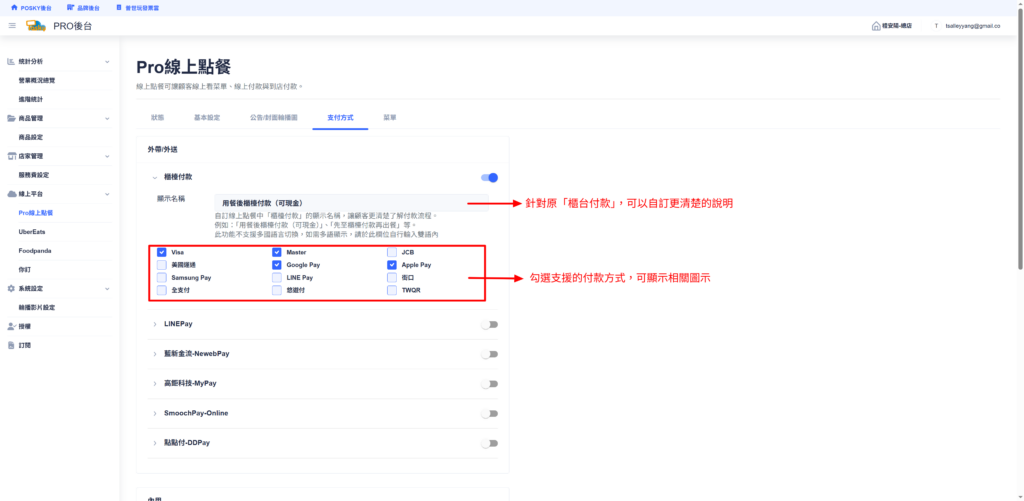This screenshot has height=501, width=1024.
Task: Switch to the 菜單 tab
Action: coord(390,118)
